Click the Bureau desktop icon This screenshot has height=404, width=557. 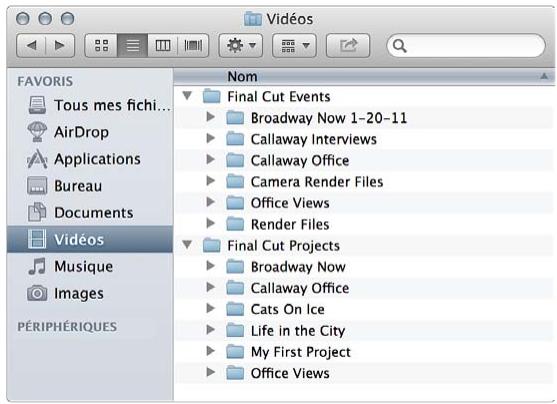(37, 185)
